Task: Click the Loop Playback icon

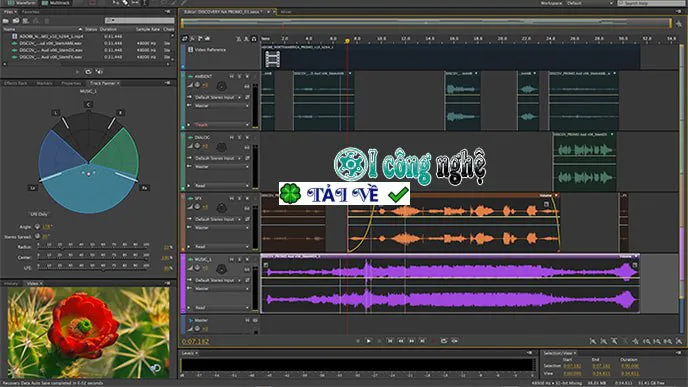Action: pos(444,340)
